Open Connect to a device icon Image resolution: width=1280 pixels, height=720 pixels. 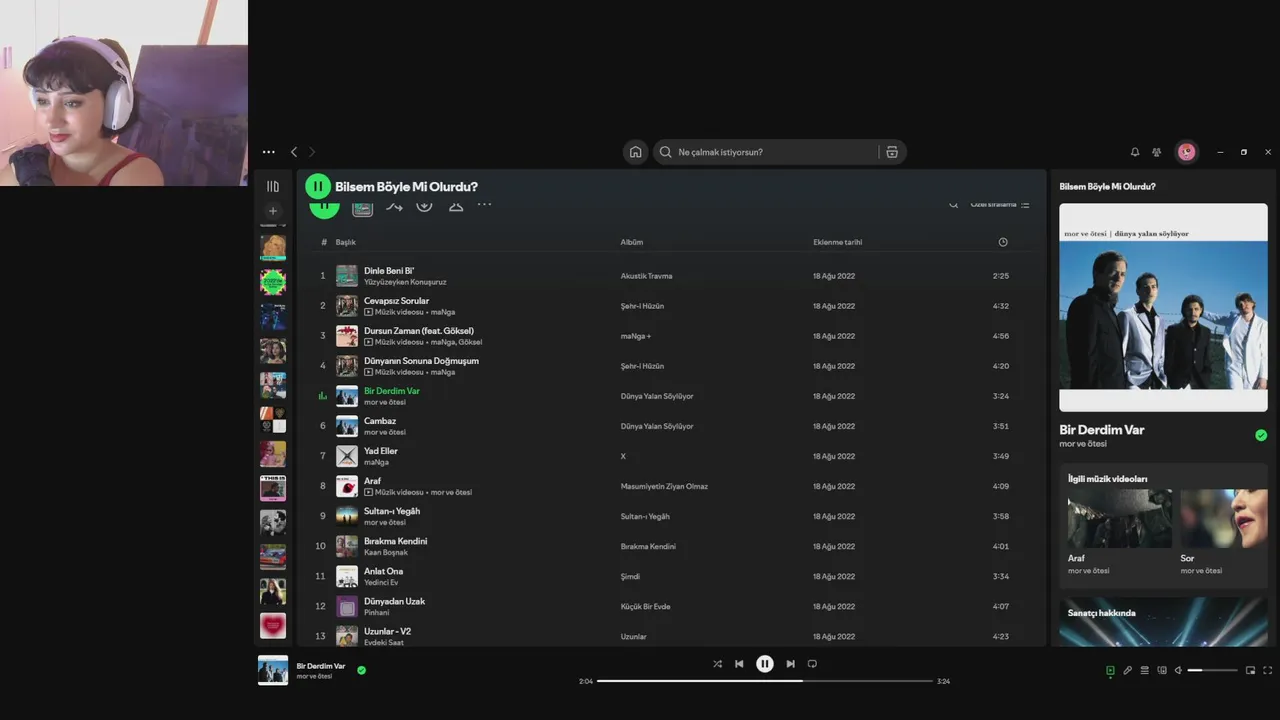[1161, 670]
